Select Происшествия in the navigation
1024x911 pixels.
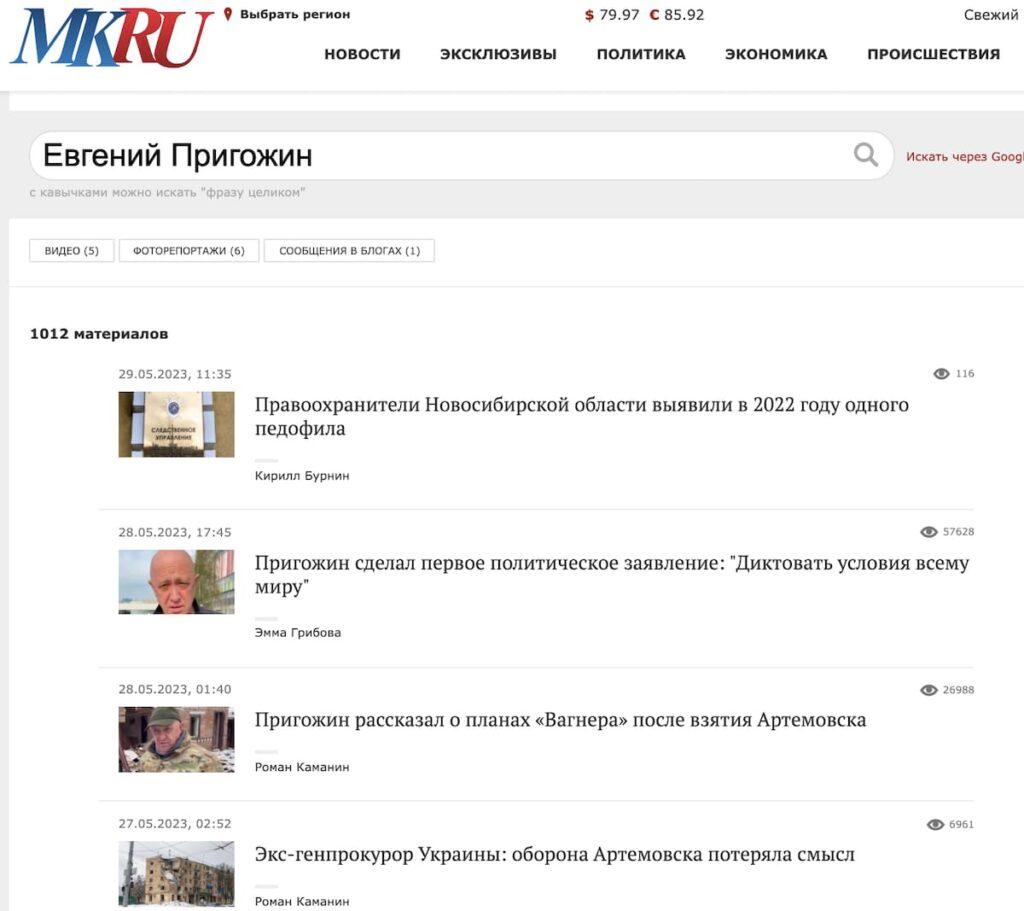tap(933, 54)
